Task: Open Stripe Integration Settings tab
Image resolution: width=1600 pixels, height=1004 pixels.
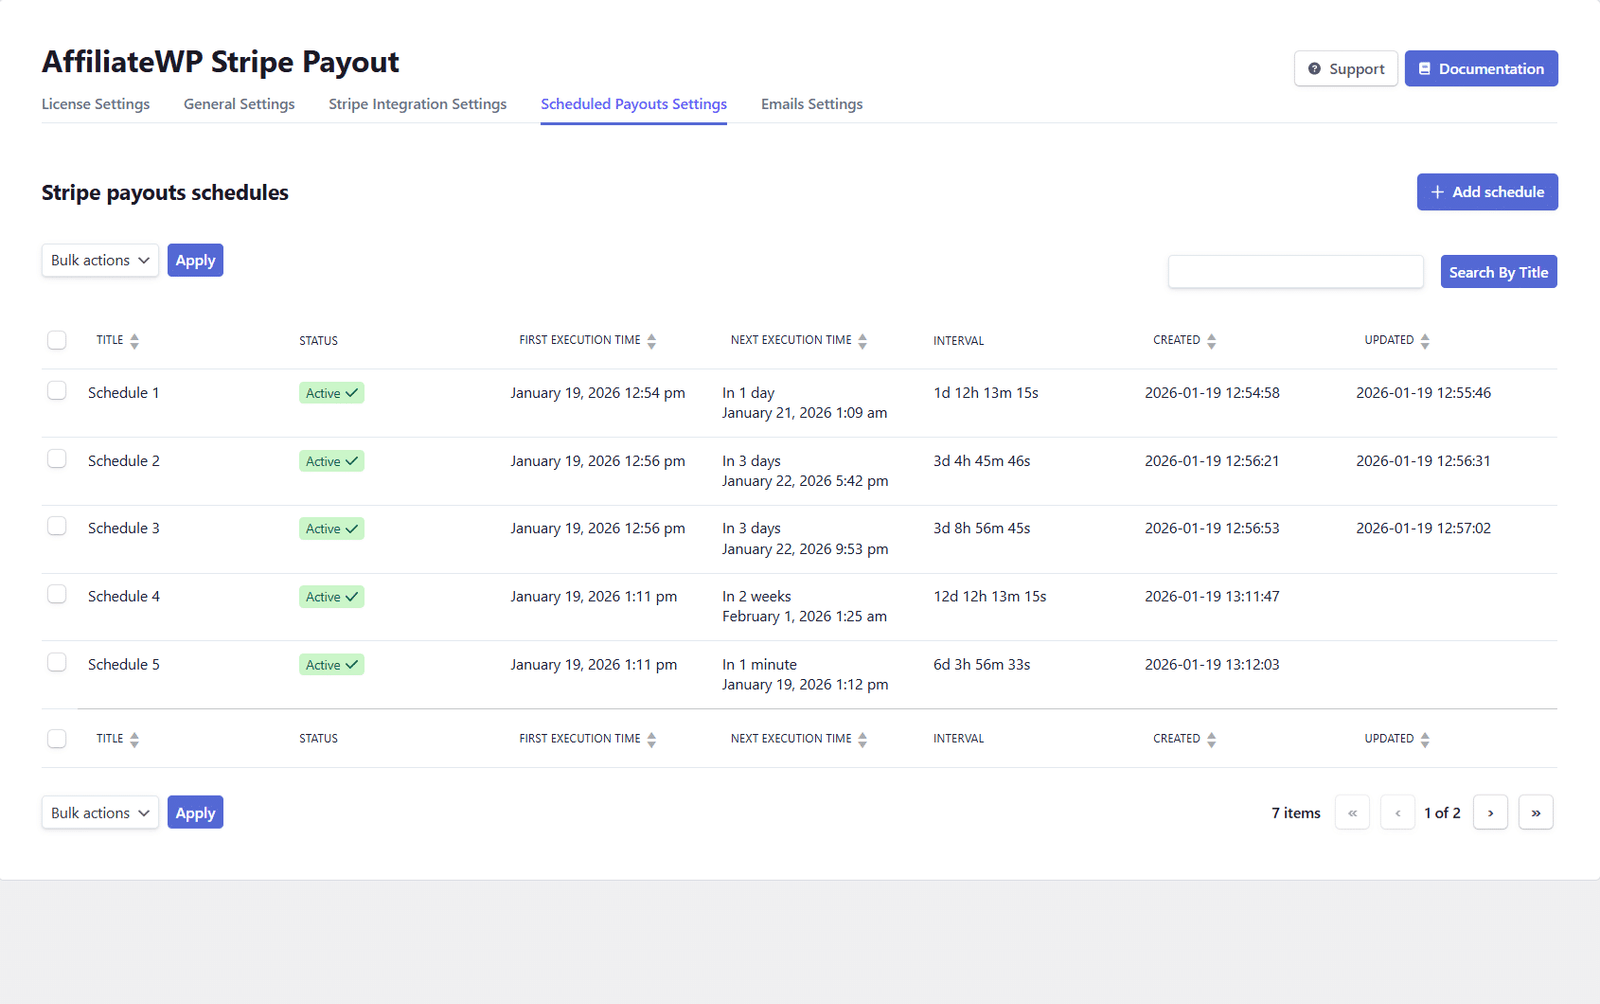Action: [x=418, y=104]
